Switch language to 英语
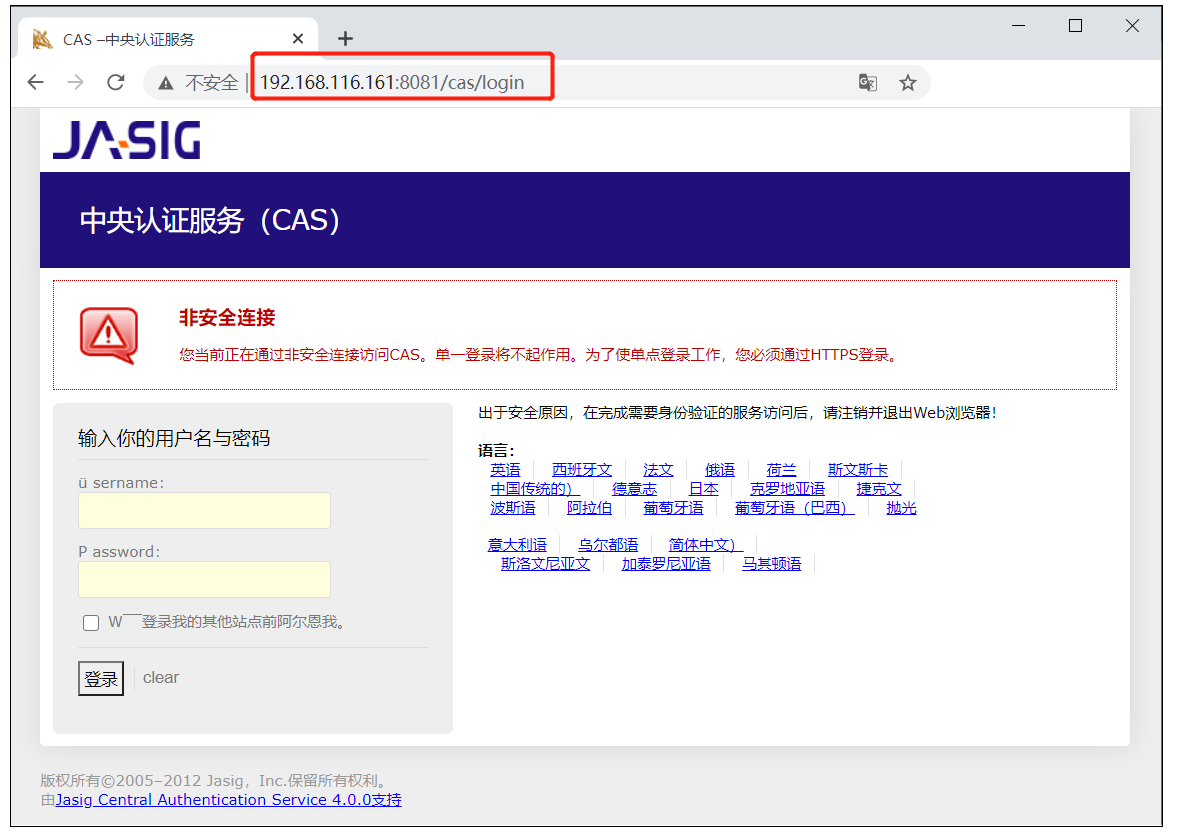 (x=505, y=470)
